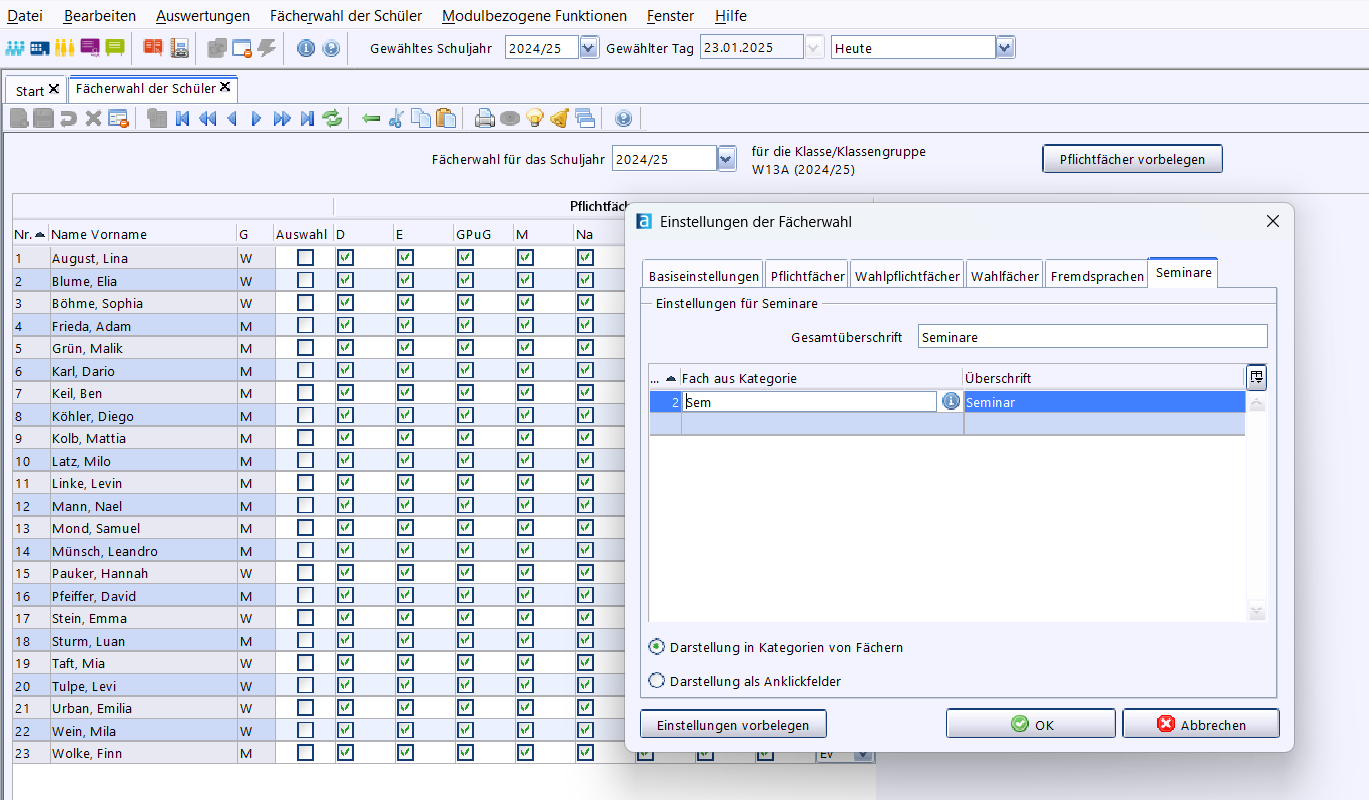Tick Auswahl checkbox for Karl, Dario
1369x800 pixels.
pos(305,370)
